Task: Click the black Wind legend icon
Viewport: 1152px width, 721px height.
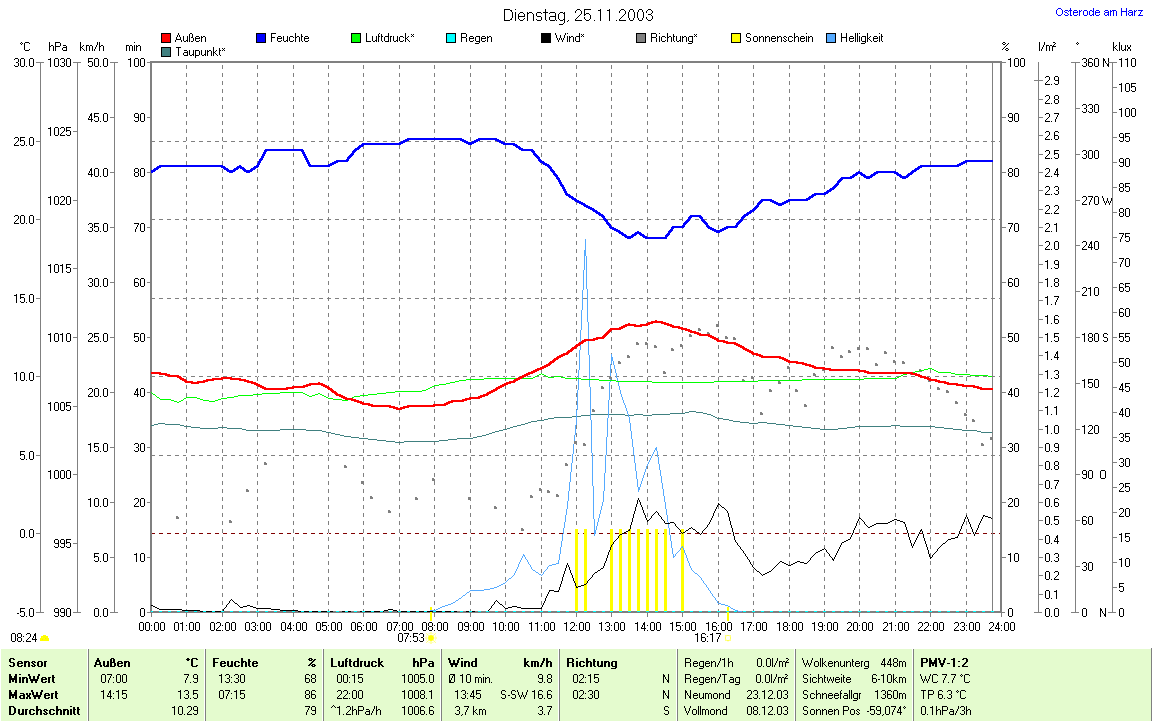Action: (x=545, y=38)
